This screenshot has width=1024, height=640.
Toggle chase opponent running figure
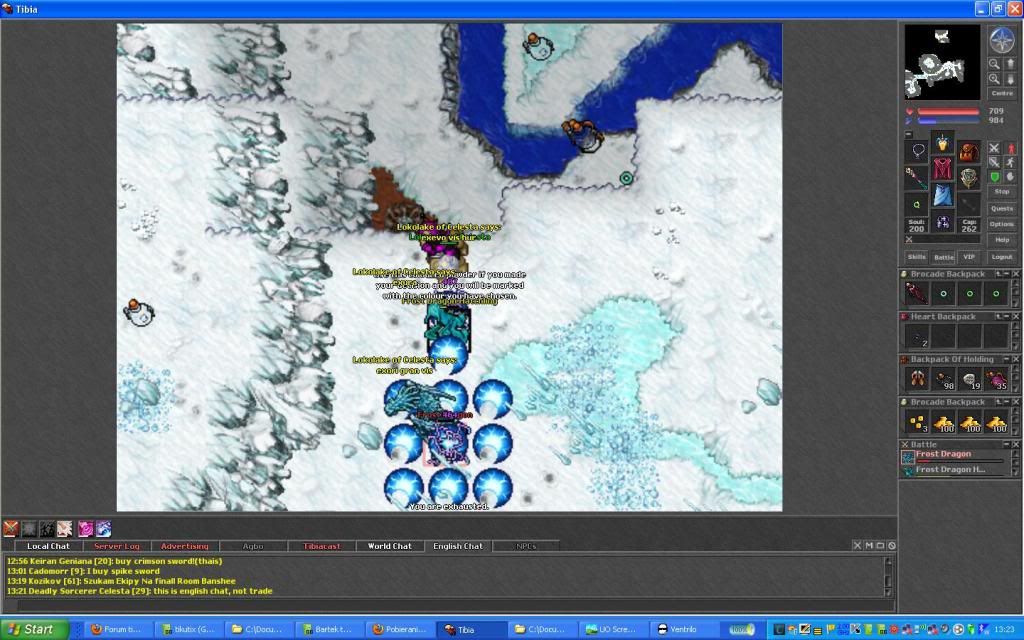1010,163
